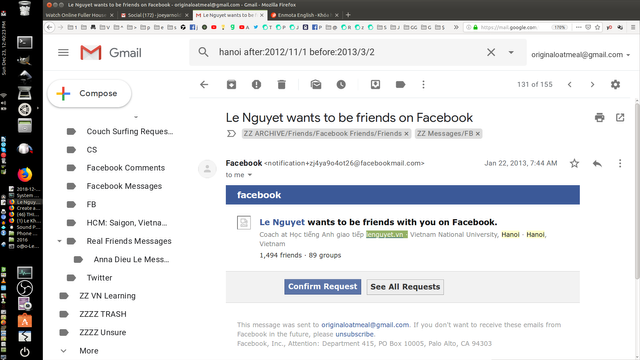Click the Move to icon
This screenshot has width=640, height=360.
(376, 84)
